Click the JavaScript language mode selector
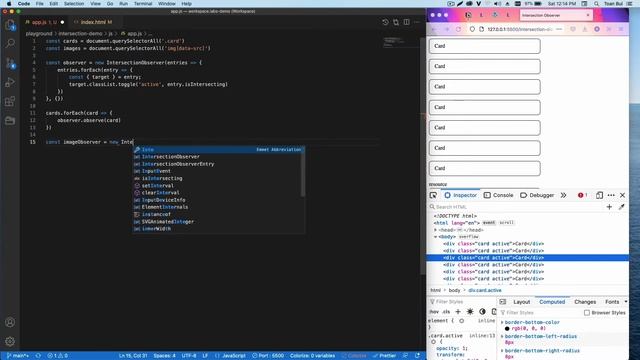 (x=233, y=356)
